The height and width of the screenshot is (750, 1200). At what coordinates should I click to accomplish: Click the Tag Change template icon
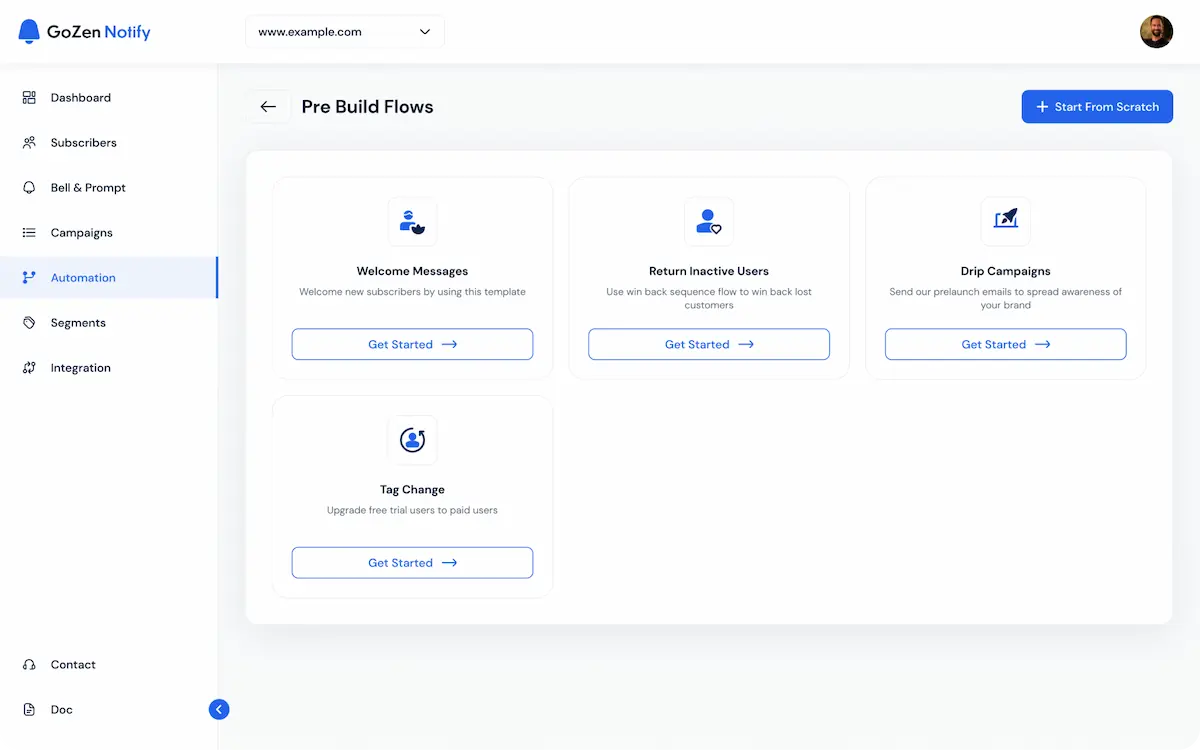[x=412, y=440]
